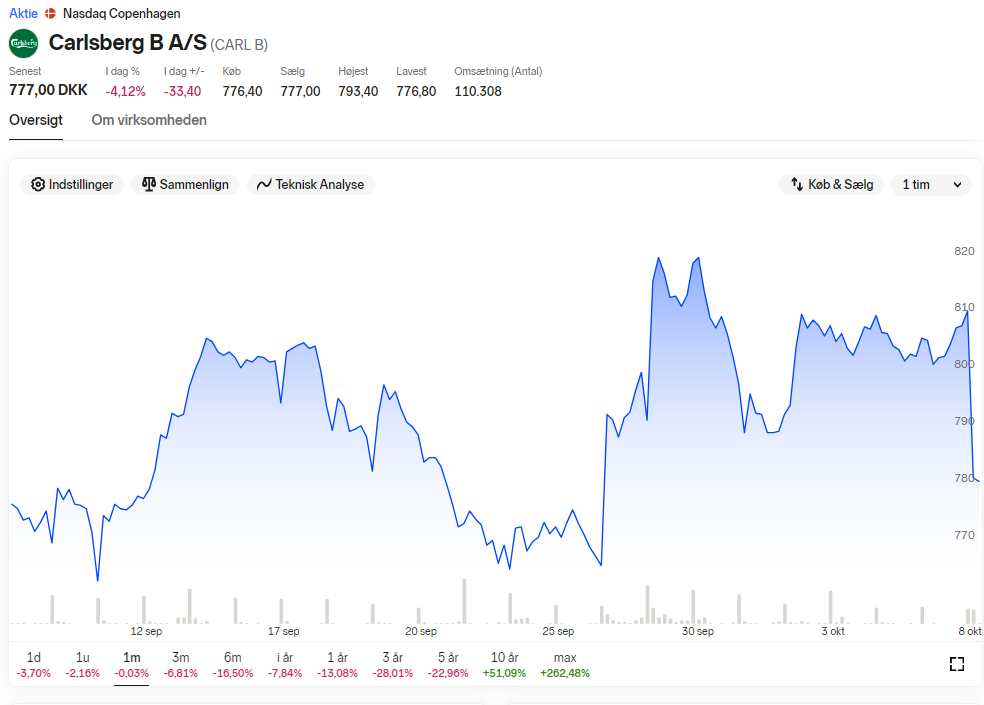The image size is (984, 705).
Task: Click the 20 sep date axis label
Action: click(x=420, y=631)
